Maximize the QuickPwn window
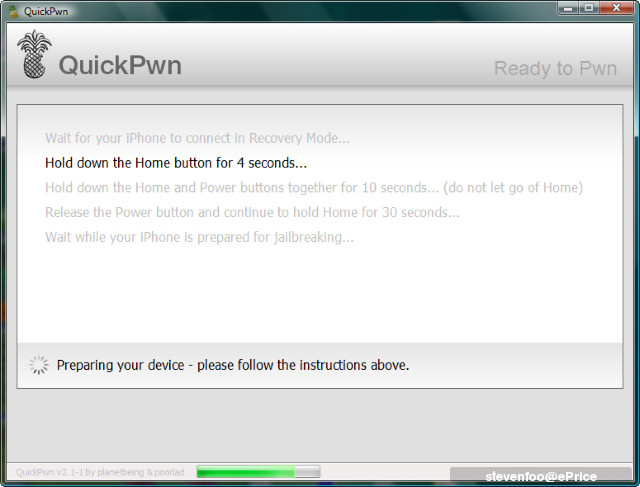 coord(589,8)
